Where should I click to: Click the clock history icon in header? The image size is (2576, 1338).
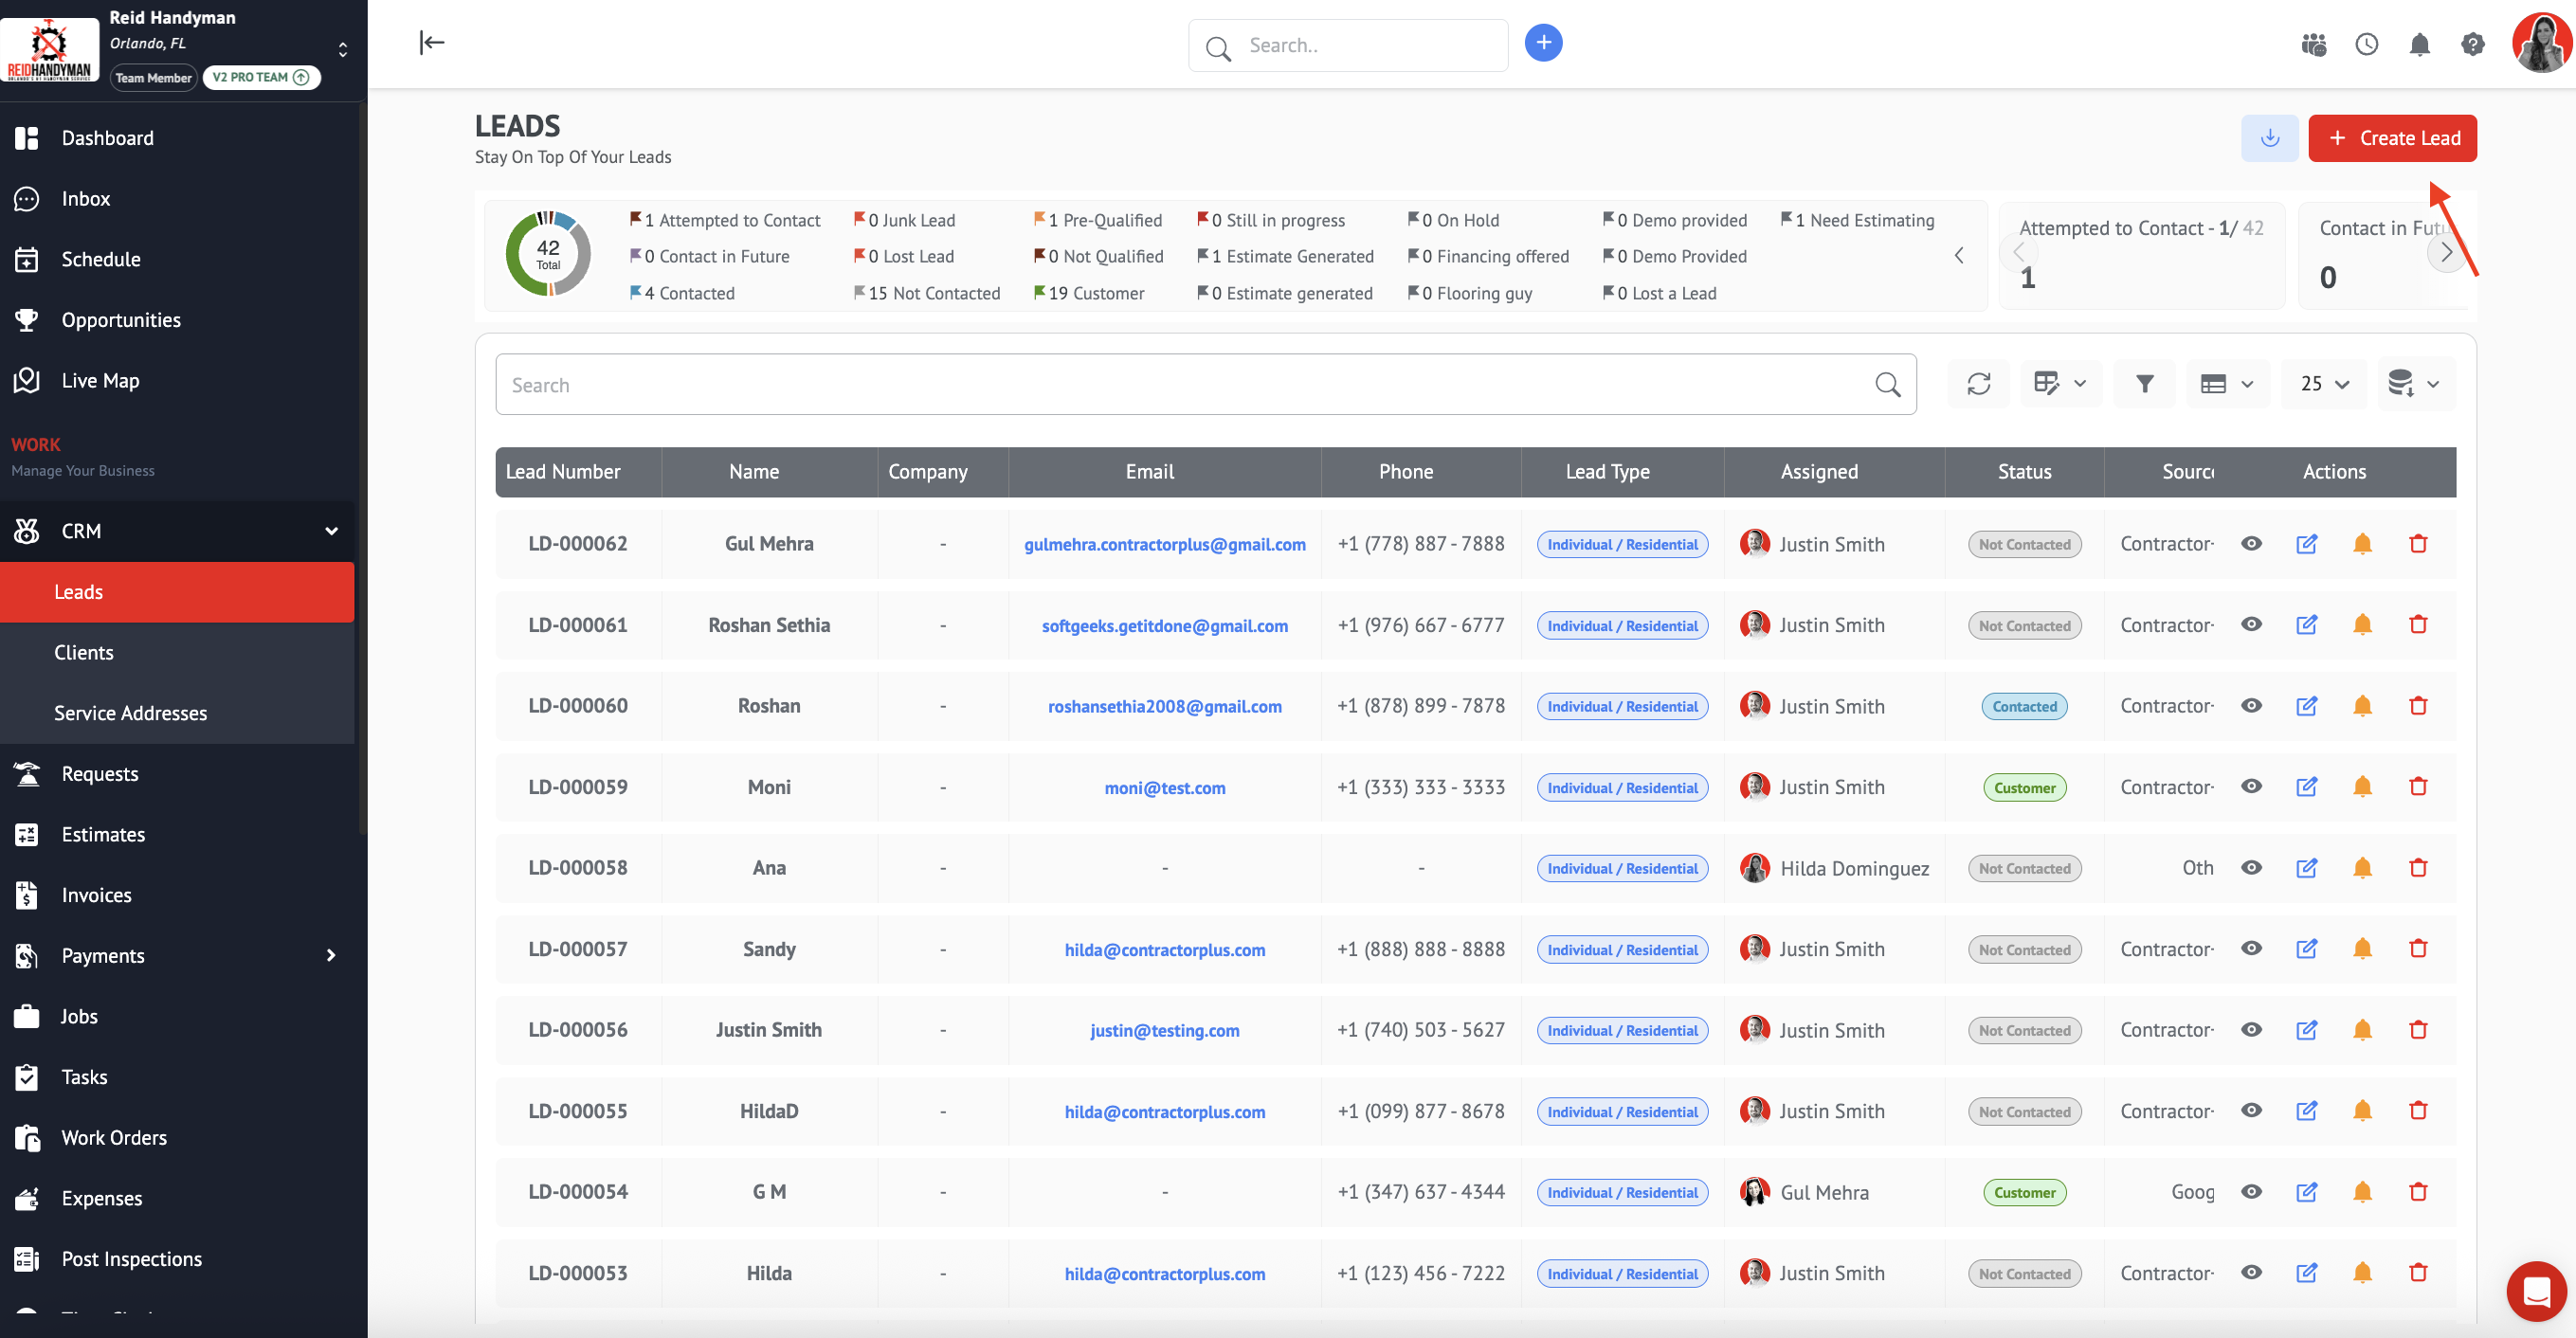pos(2366,44)
